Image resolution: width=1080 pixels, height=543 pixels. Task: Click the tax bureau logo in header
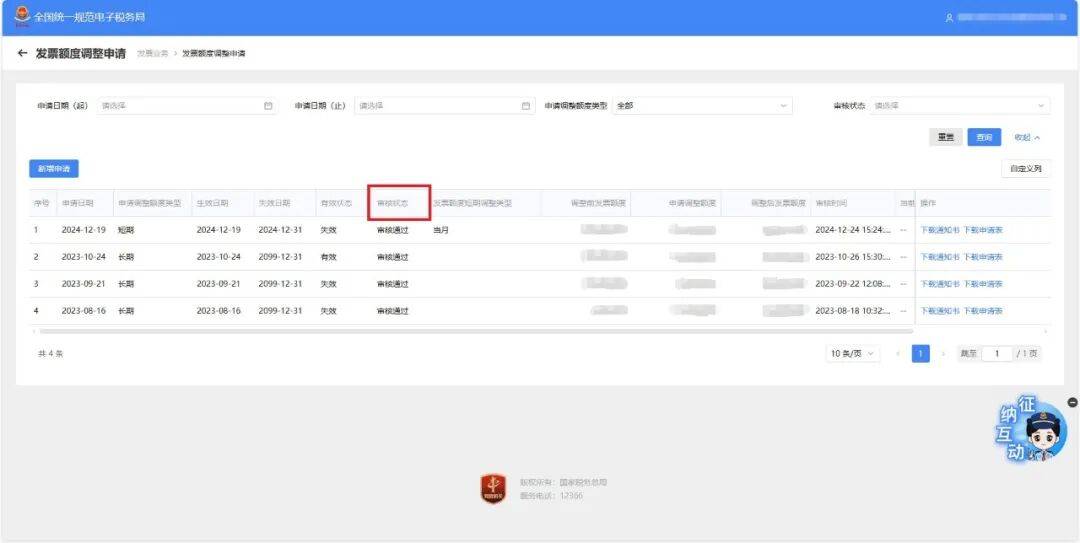pyautogui.click(x=21, y=17)
